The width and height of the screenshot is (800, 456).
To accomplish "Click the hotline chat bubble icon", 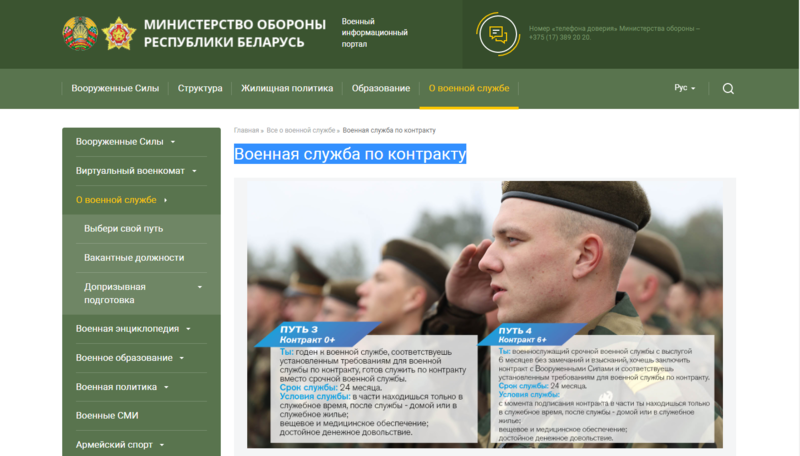I will coord(497,34).
